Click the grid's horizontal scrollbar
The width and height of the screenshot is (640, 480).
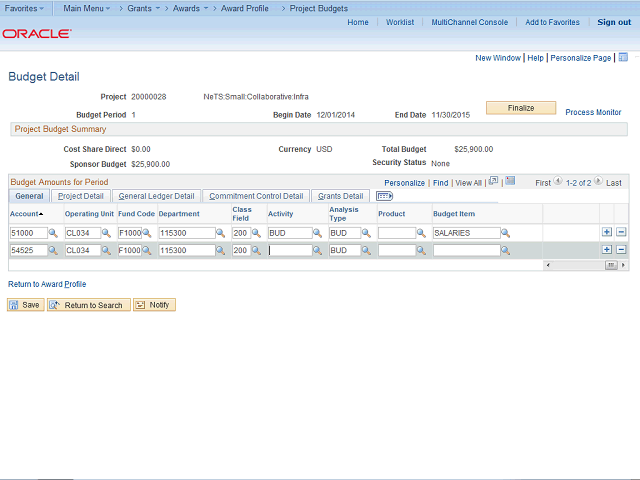click(585, 265)
